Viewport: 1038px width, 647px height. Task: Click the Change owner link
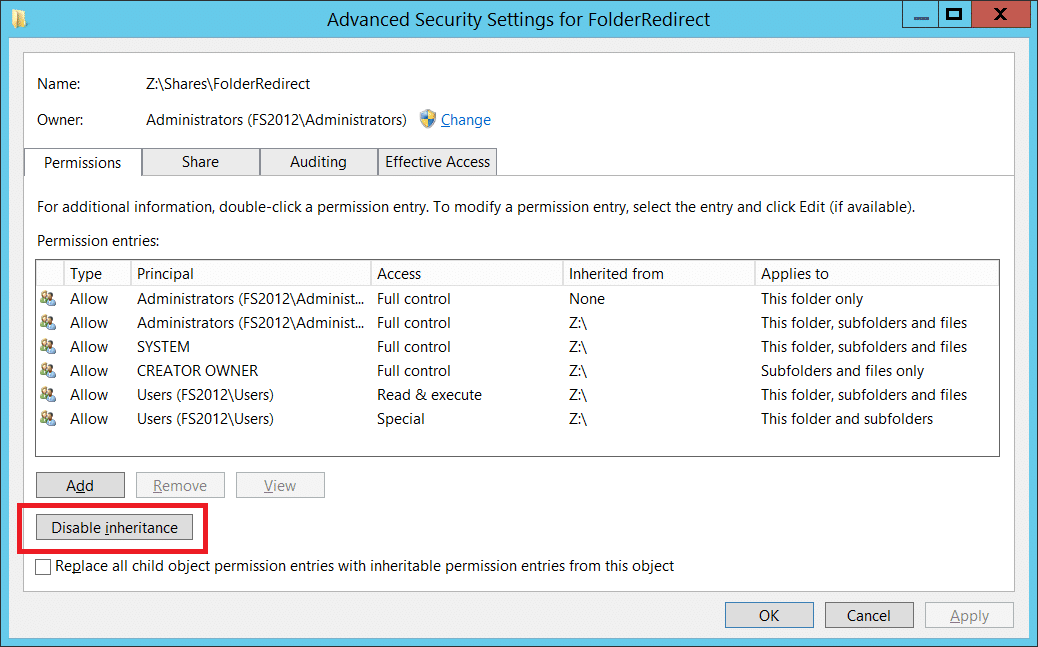pyautogui.click(x=466, y=120)
